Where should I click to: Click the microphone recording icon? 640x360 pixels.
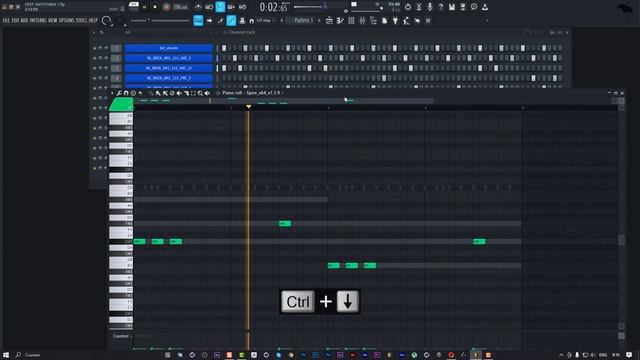pyautogui.click(x=430, y=7)
